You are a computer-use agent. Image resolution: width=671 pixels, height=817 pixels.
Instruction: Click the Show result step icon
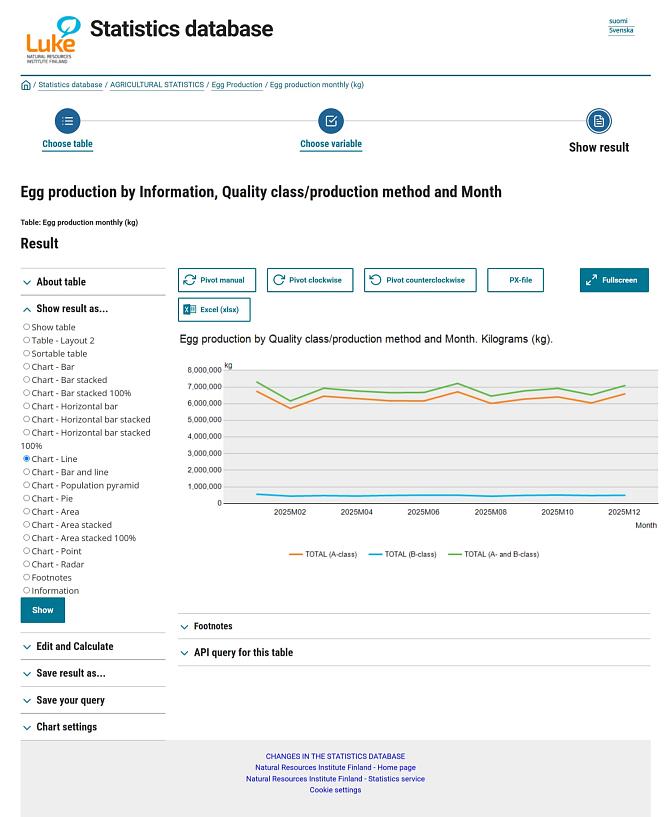[x=599, y=121]
